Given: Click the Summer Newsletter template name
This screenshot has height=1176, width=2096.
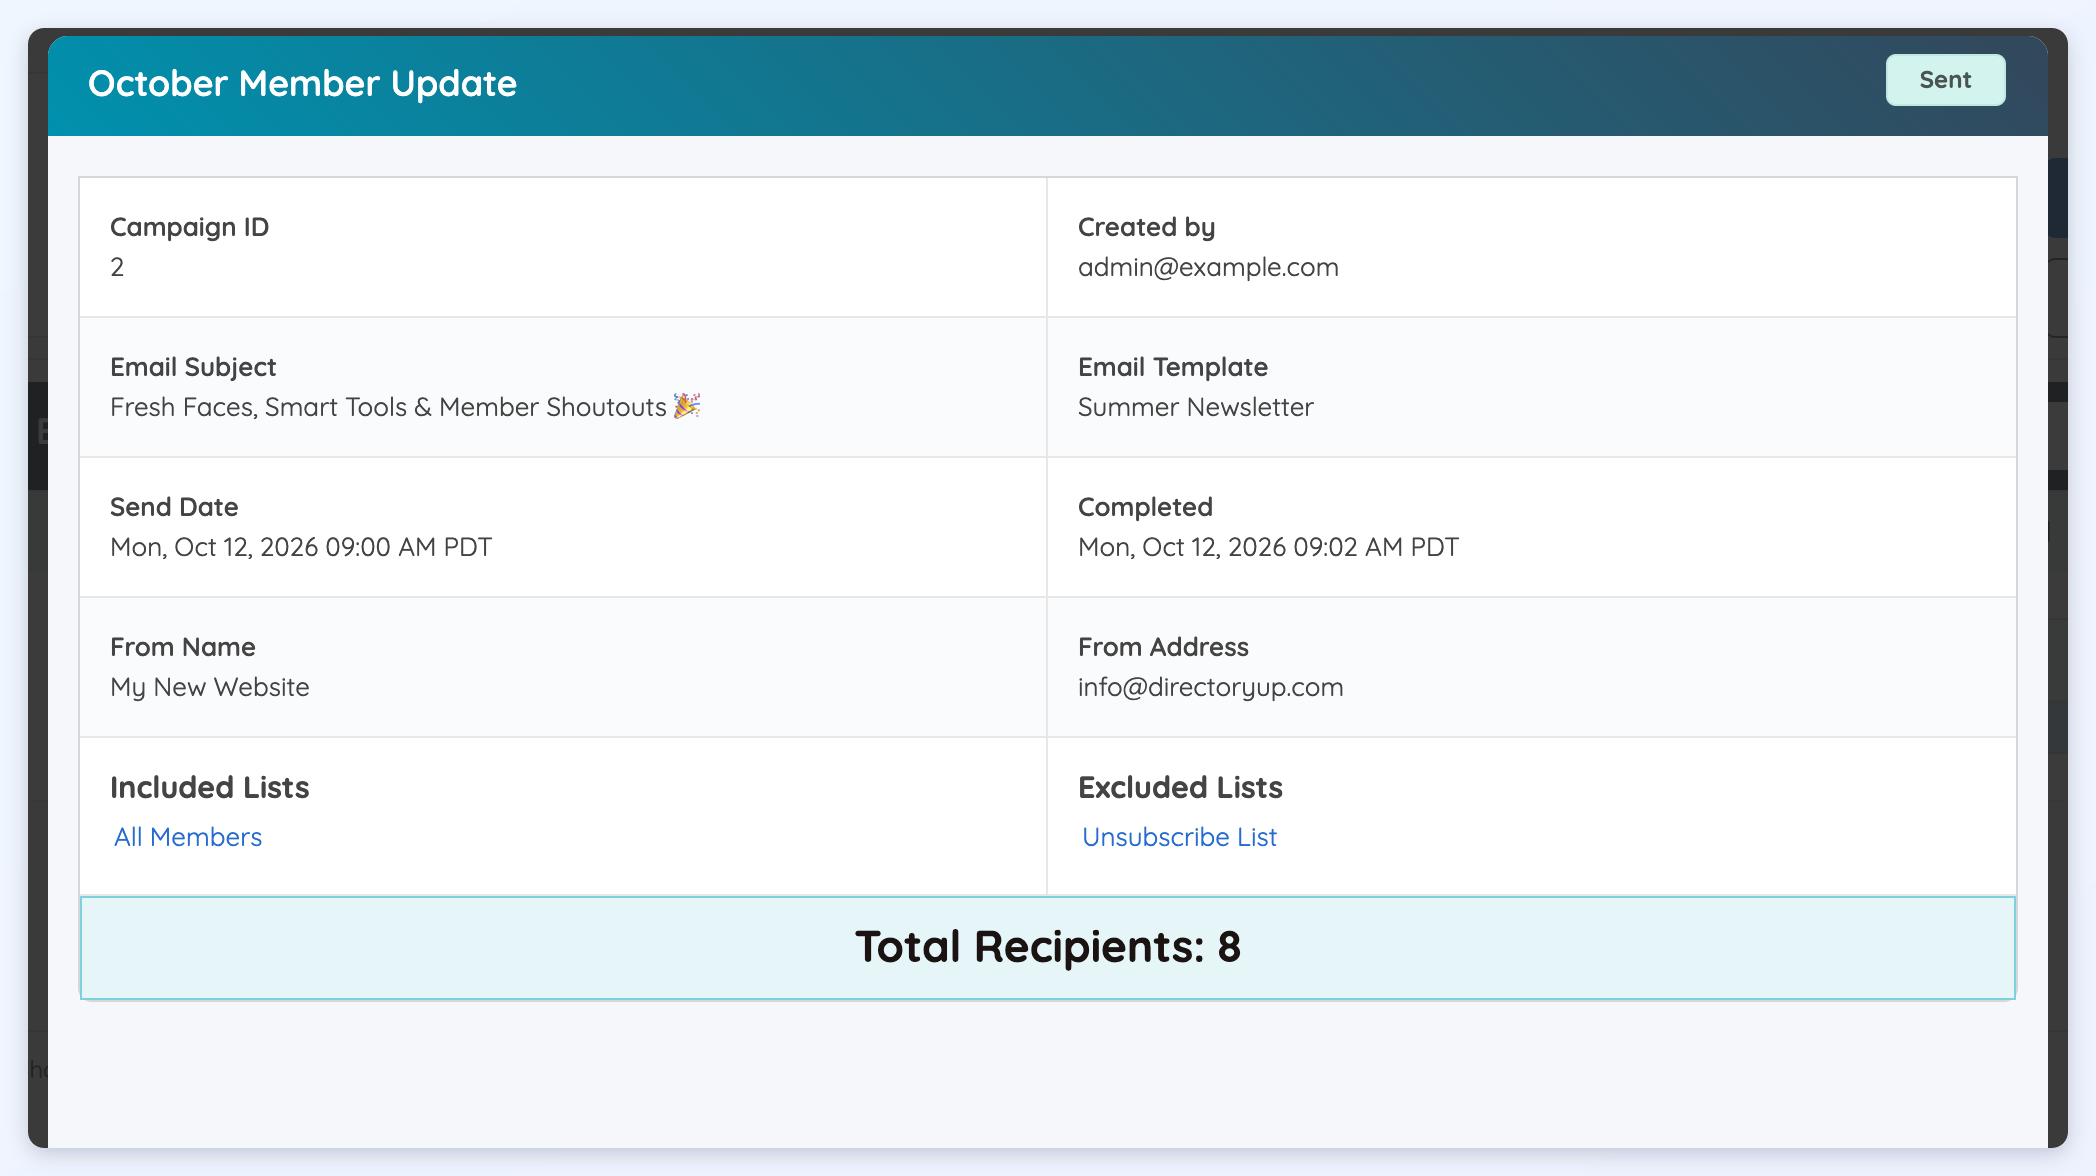Looking at the screenshot, I should tap(1195, 407).
